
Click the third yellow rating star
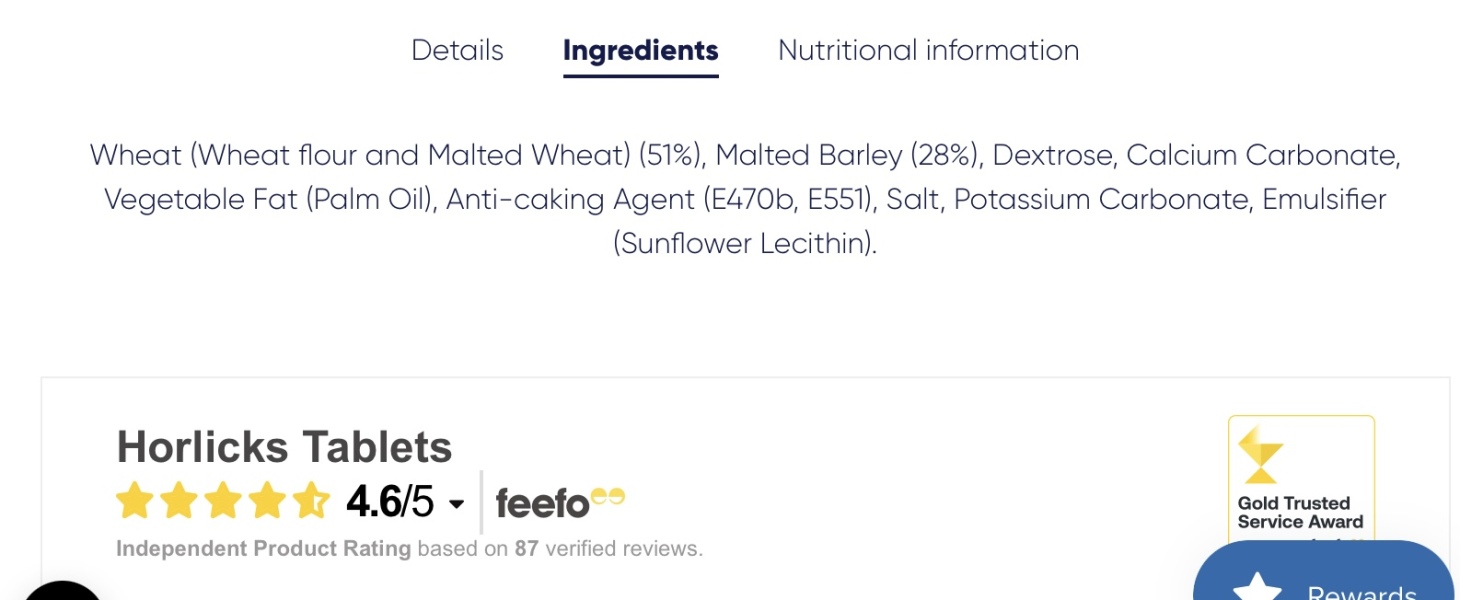(x=223, y=501)
